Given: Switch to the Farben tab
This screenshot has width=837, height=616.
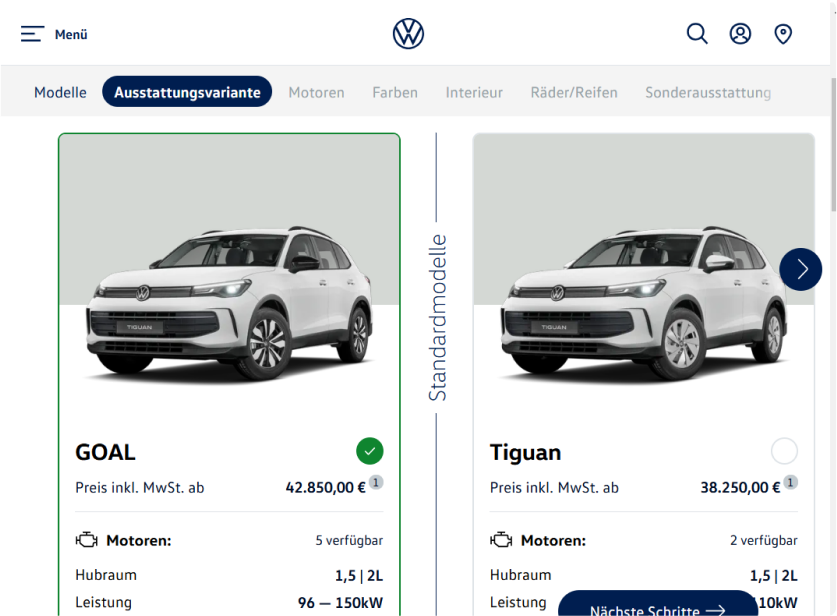Looking at the screenshot, I should 395,92.
